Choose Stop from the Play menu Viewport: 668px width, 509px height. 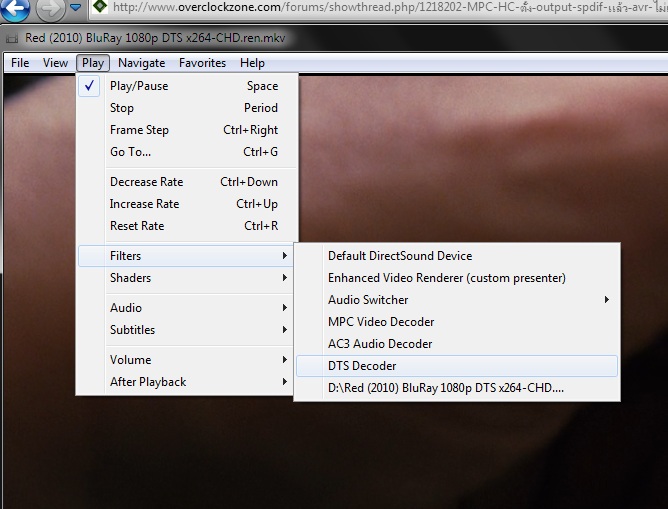(188, 108)
